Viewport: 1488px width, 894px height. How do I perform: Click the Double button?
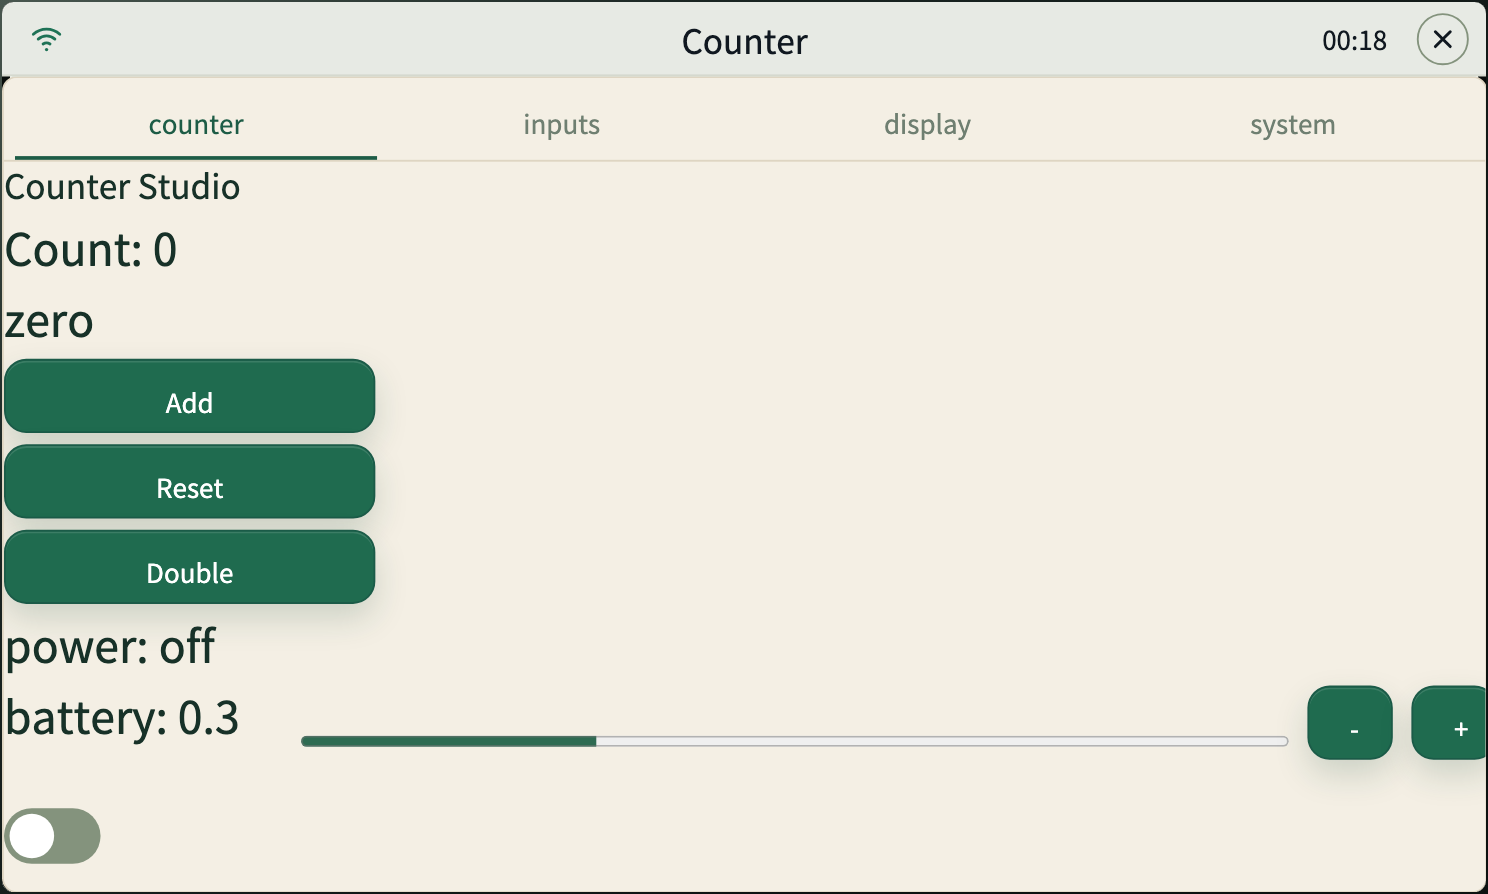[x=190, y=567]
